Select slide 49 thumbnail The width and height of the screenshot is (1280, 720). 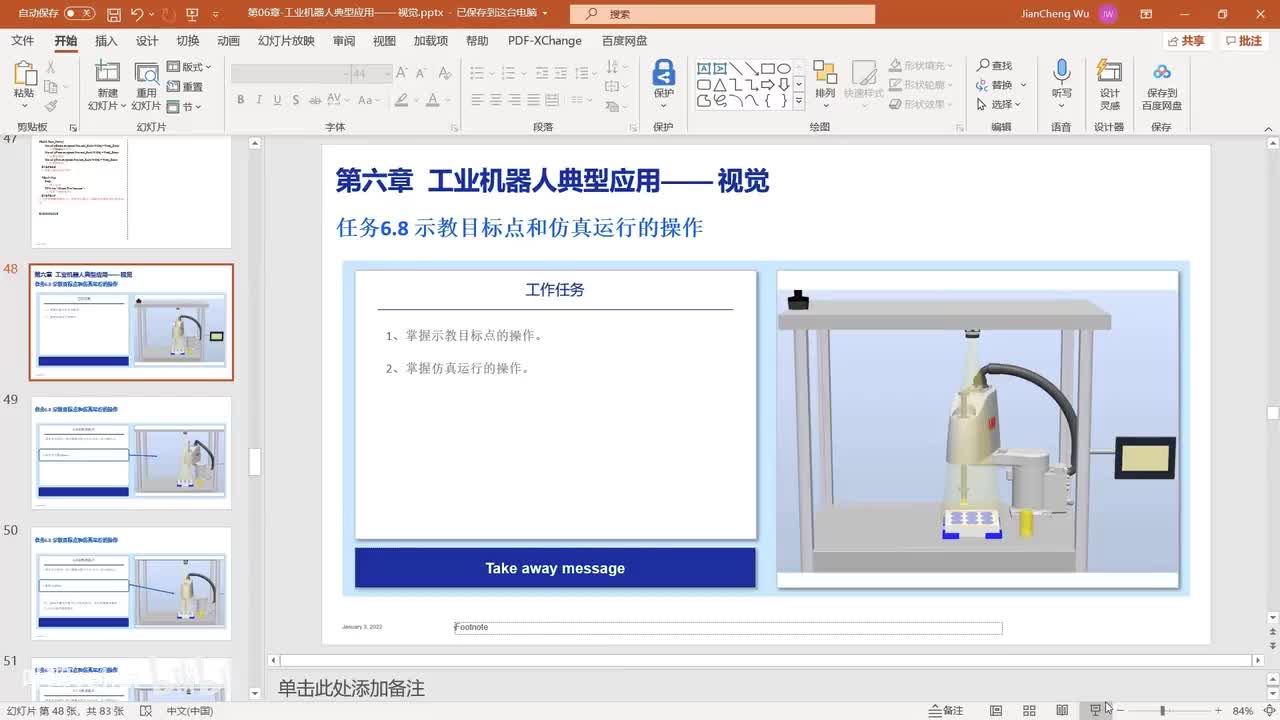131,452
